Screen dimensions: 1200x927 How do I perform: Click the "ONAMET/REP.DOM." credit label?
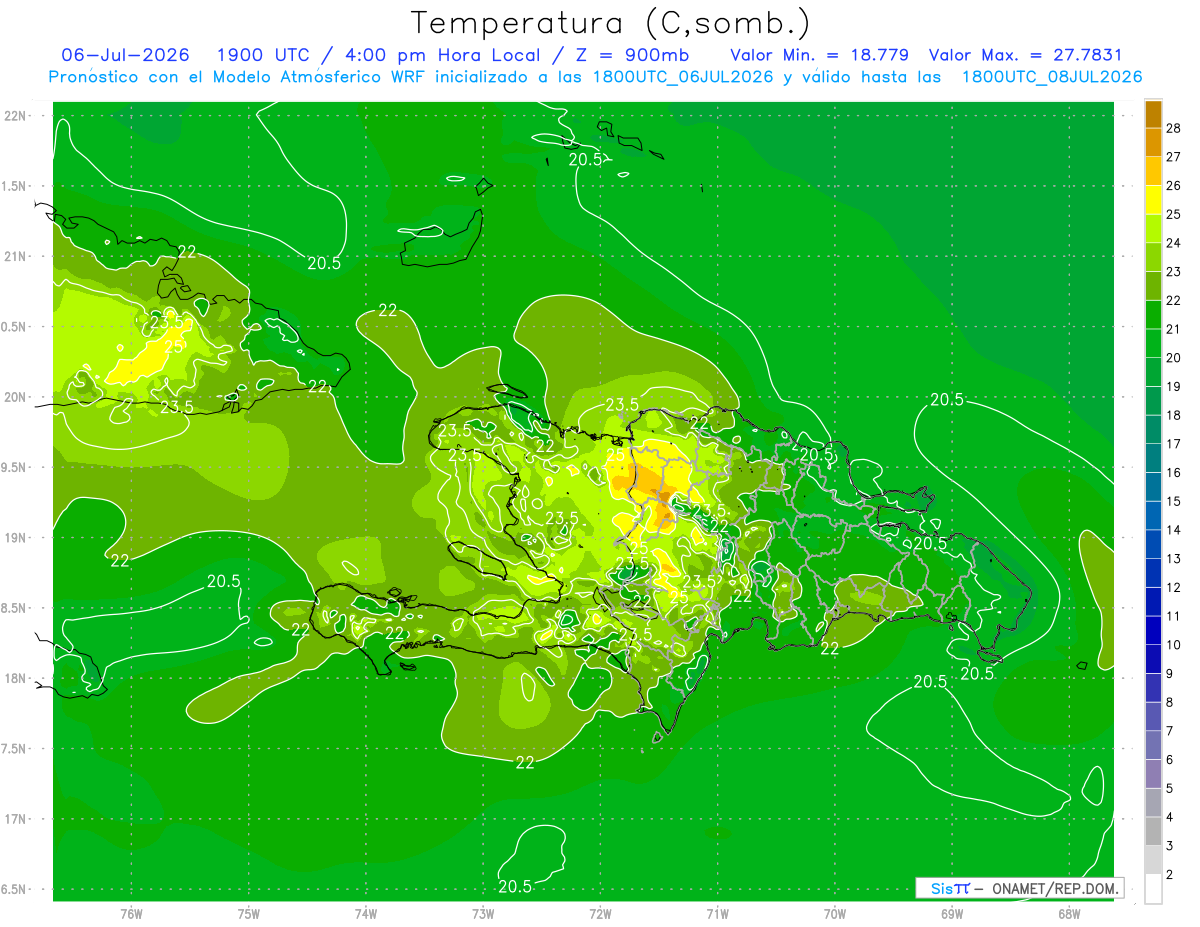coord(1055,888)
